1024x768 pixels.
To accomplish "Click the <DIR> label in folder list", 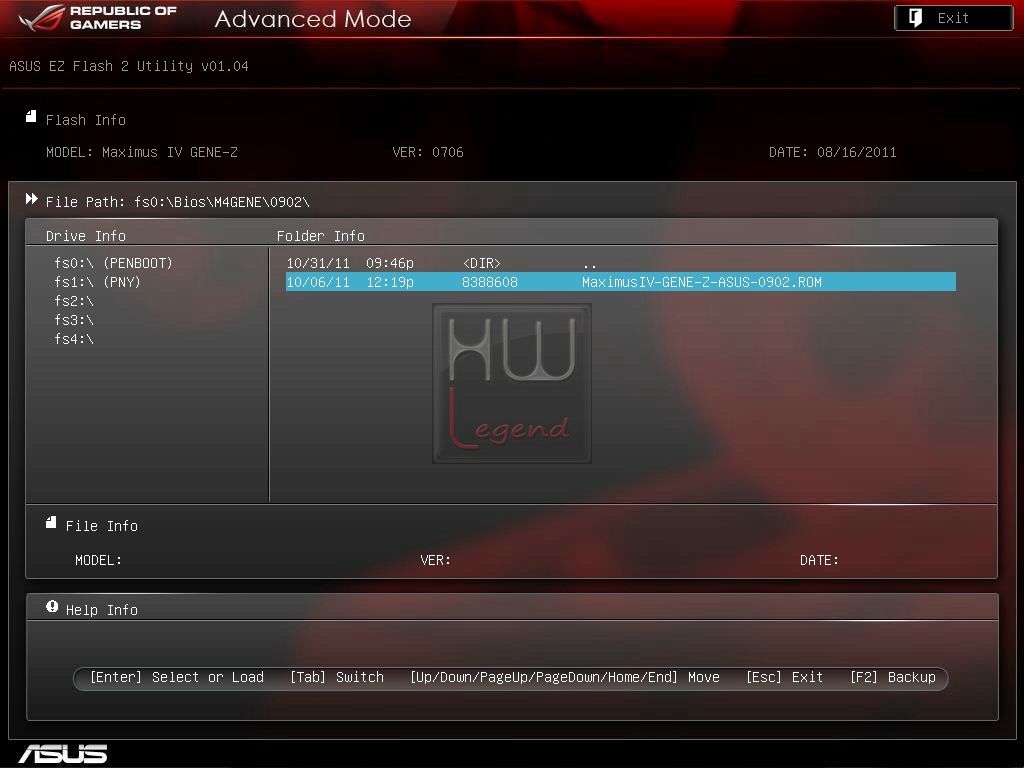I will pos(481,263).
